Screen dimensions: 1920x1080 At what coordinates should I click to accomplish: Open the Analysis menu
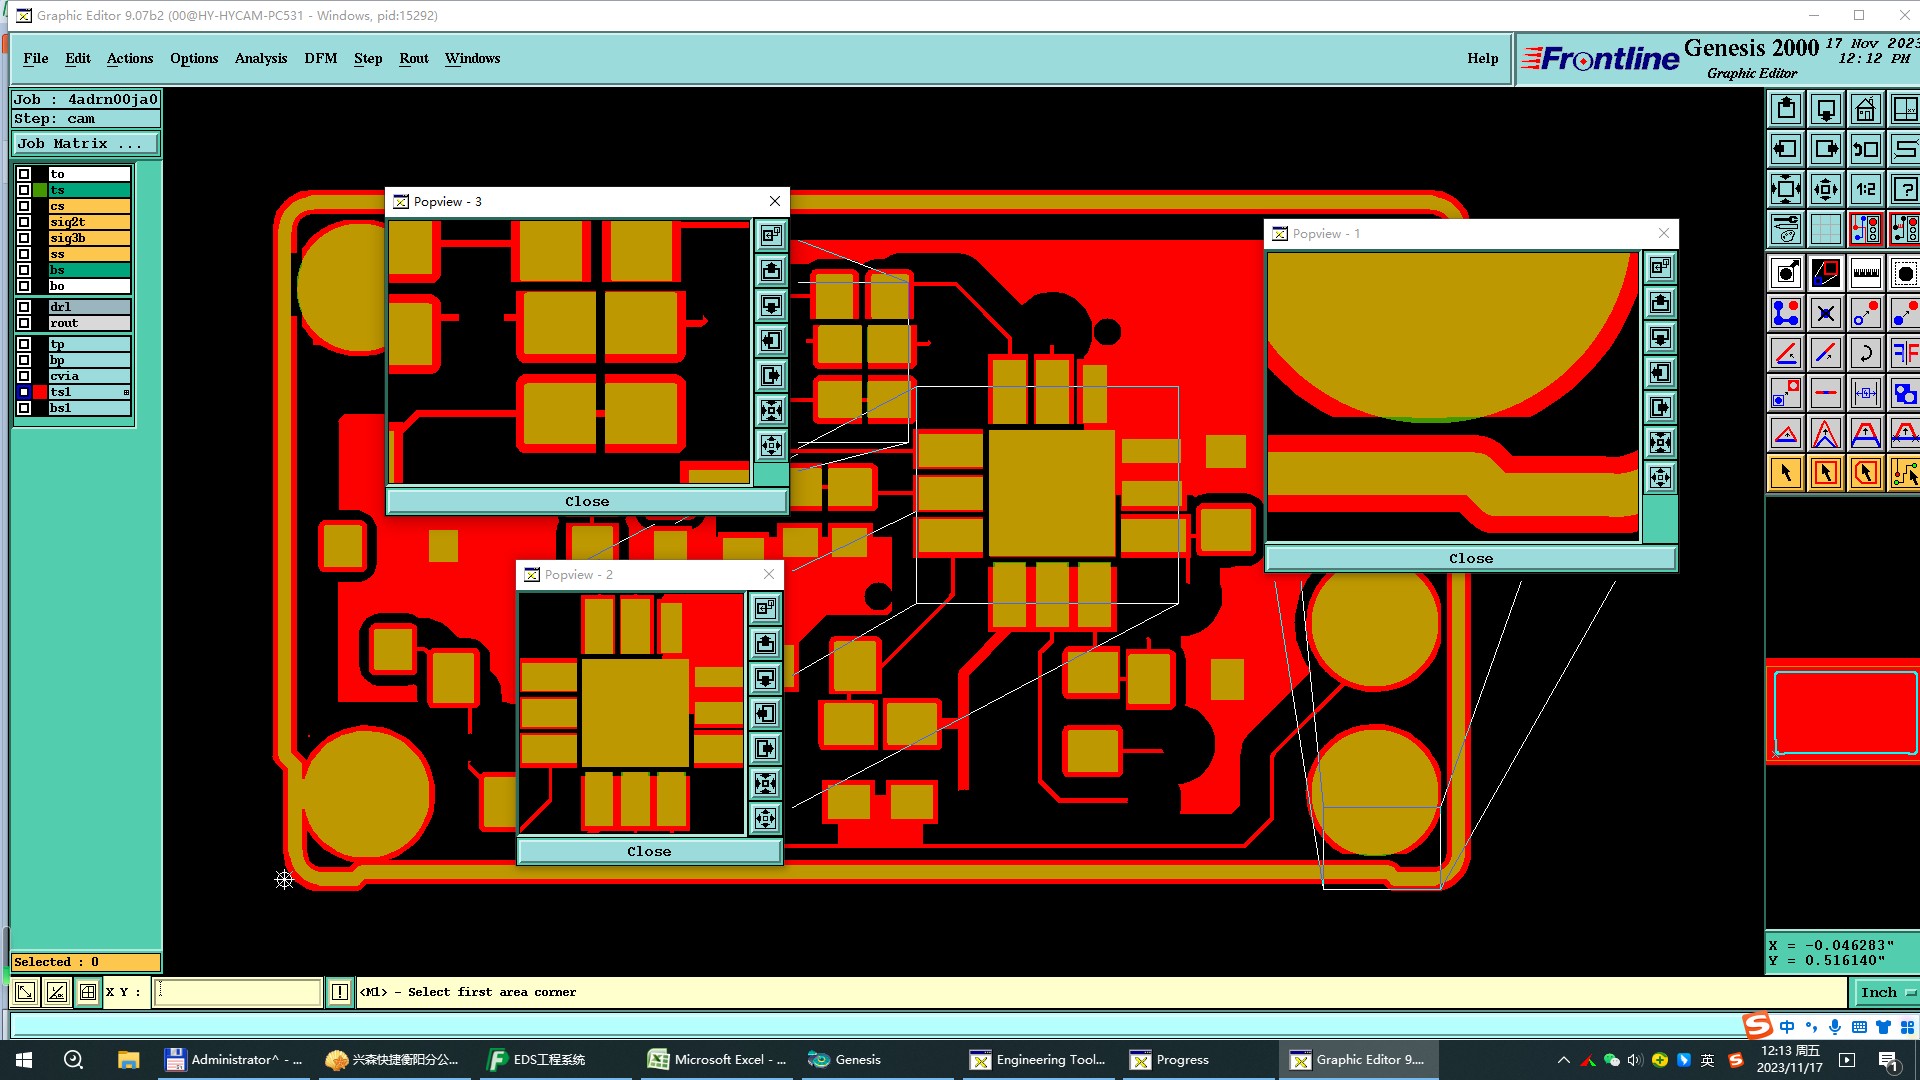(x=260, y=58)
